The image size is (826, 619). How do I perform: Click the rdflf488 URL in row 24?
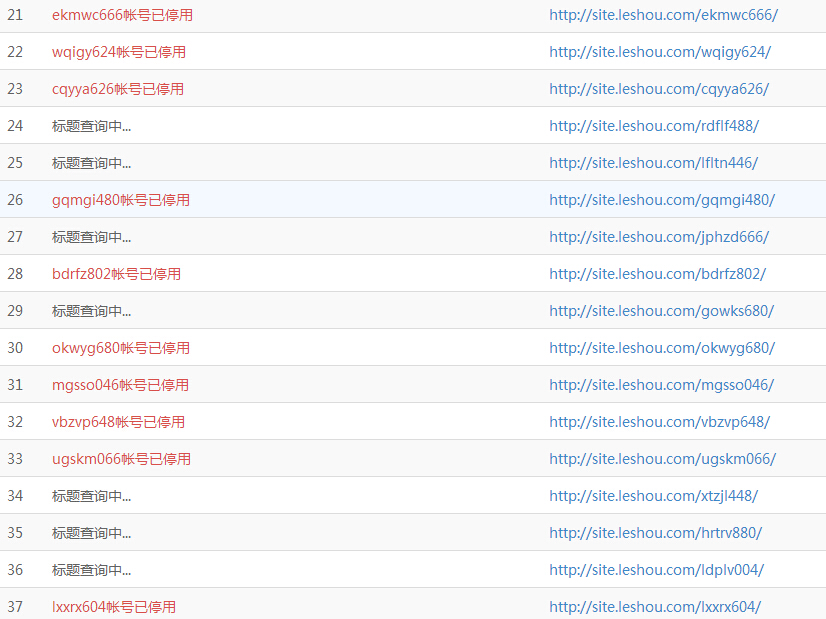pos(653,126)
